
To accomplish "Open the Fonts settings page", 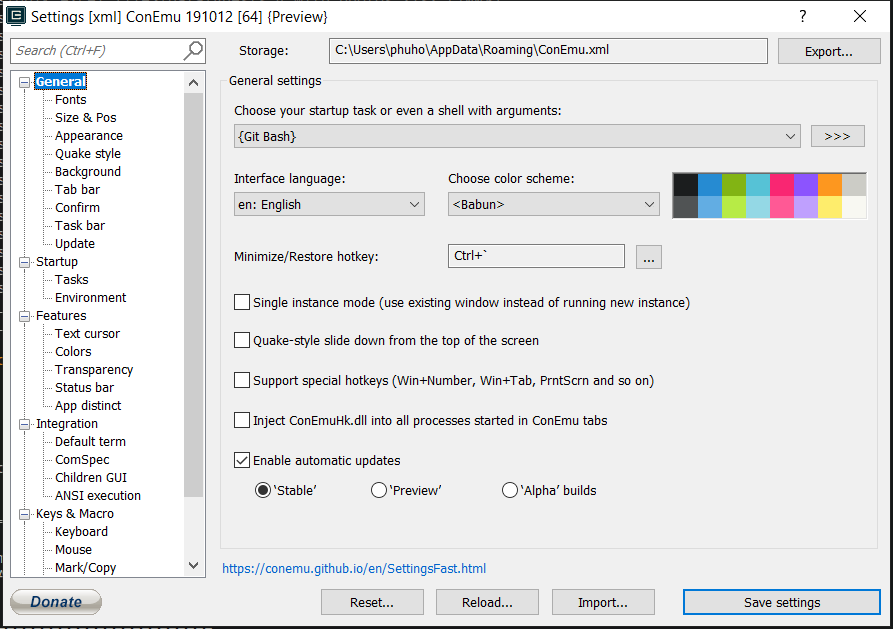I will pyautogui.click(x=70, y=99).
